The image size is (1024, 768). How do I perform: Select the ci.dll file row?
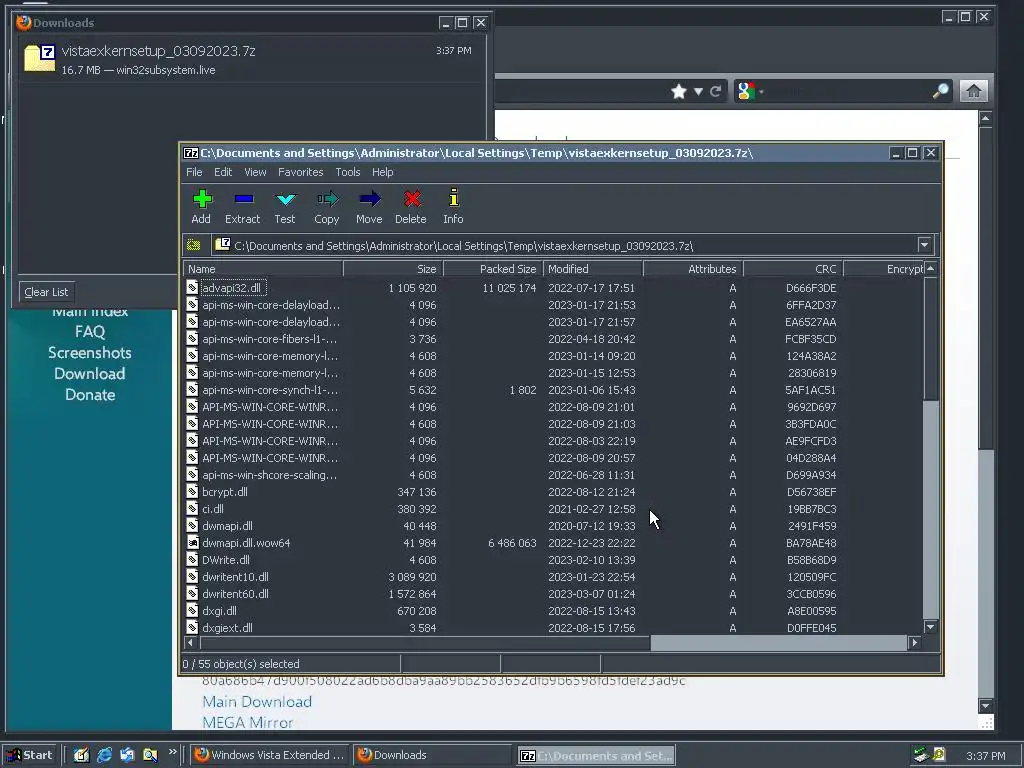point(553,509)
